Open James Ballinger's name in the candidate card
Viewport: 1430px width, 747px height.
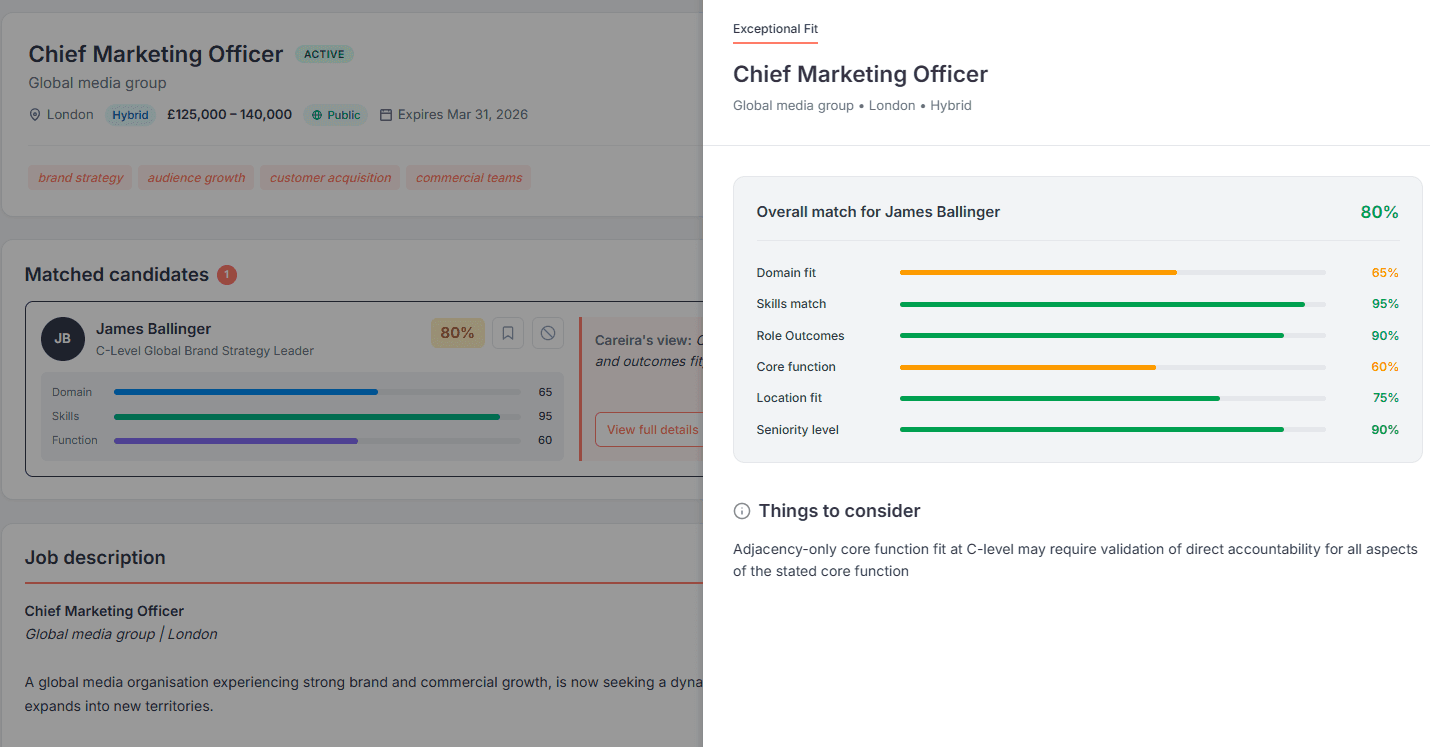(153, 329)
